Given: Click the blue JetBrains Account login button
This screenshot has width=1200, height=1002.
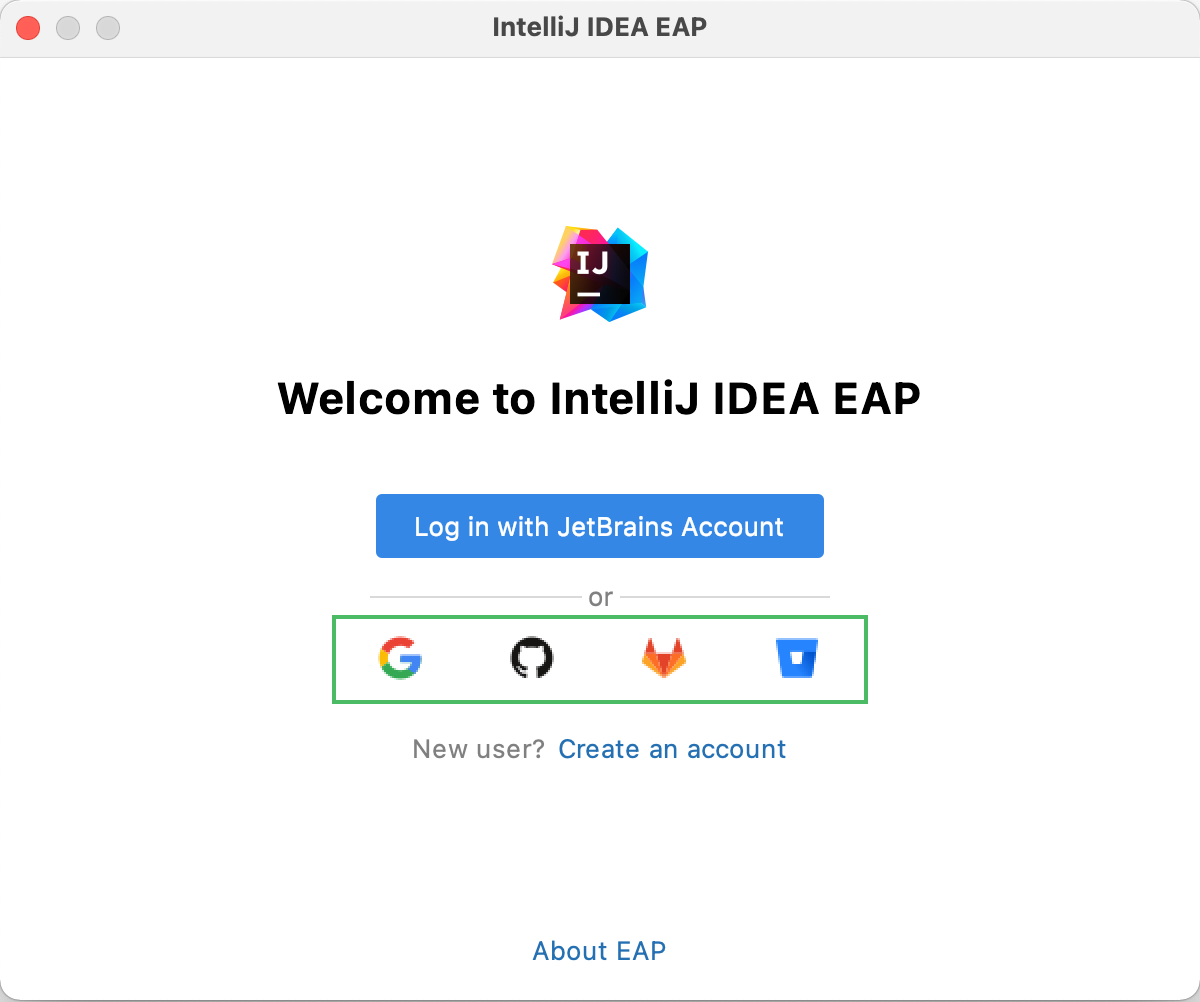Looking at the screenshot, I should click(600, 526).
